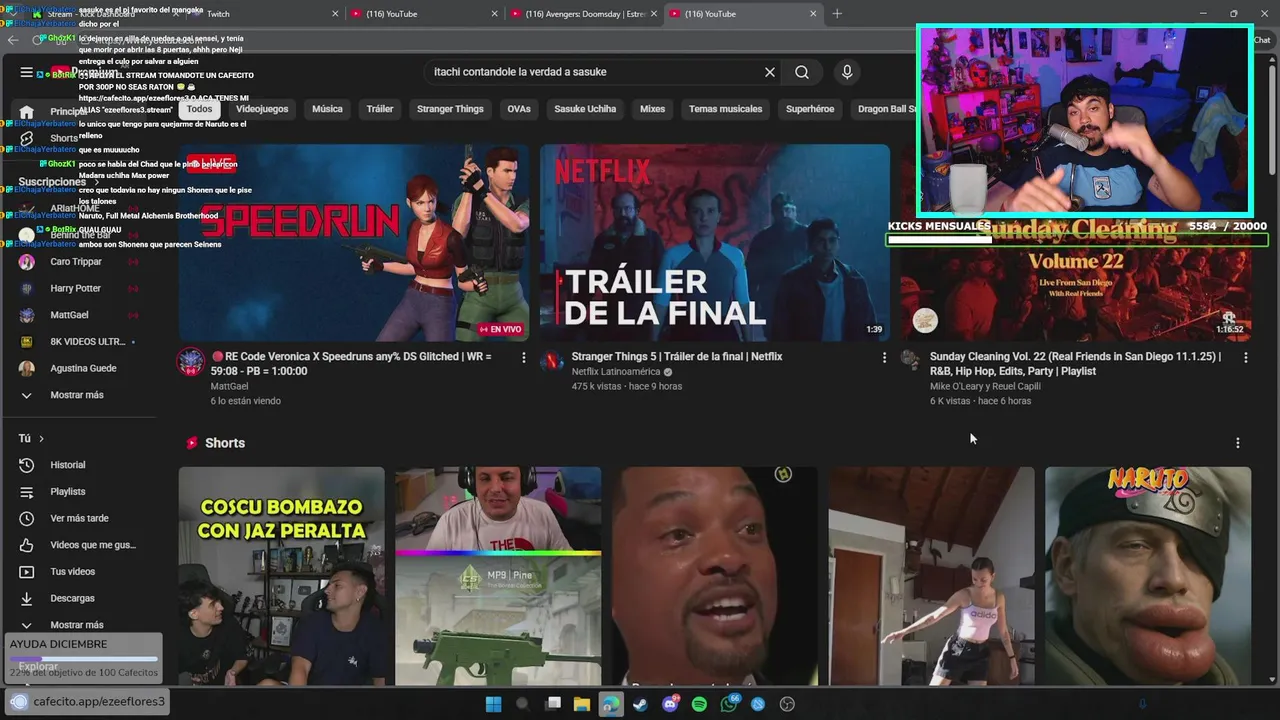
Task: Open the Naruto big-lips short thumbnail
Action: pyautogui.click(x=1148, y=576)
